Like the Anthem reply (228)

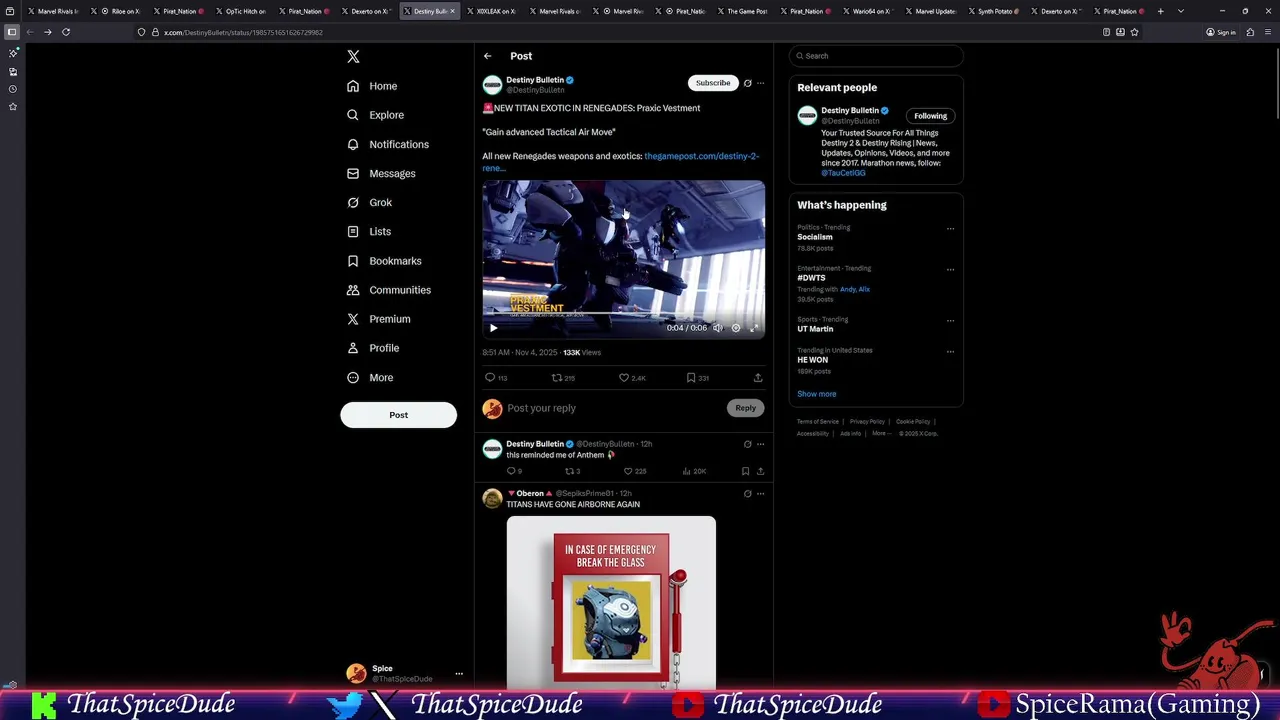click(634, 471)
